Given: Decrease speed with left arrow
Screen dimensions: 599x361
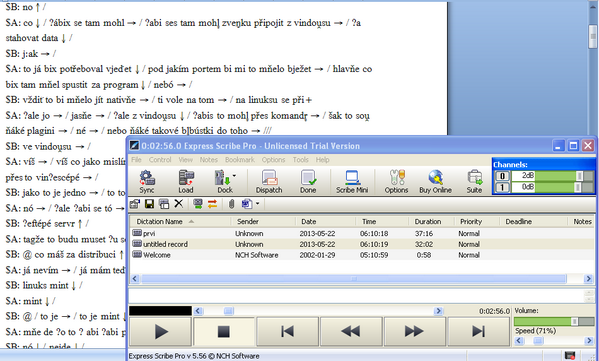Looking at the screenshot, I should click(518, 340).
